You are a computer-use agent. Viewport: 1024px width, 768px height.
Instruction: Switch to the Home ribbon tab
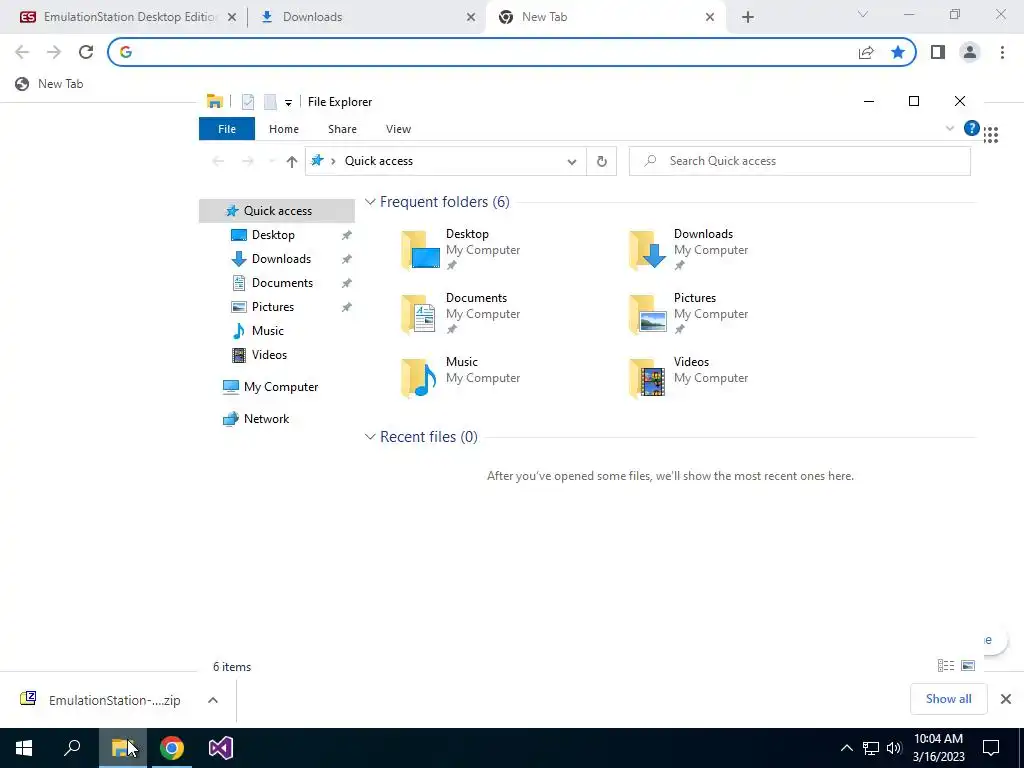[283, 129]
